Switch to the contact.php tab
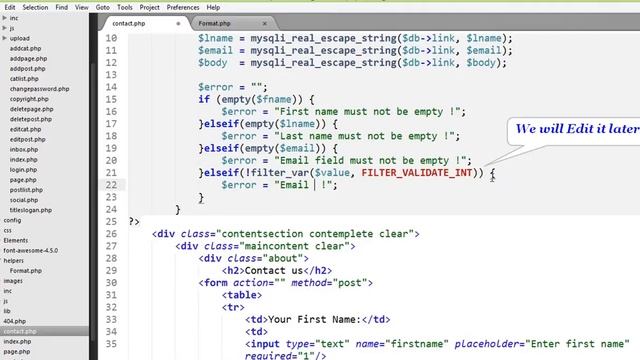The image size is (640, 360). [x=129, y=23]
